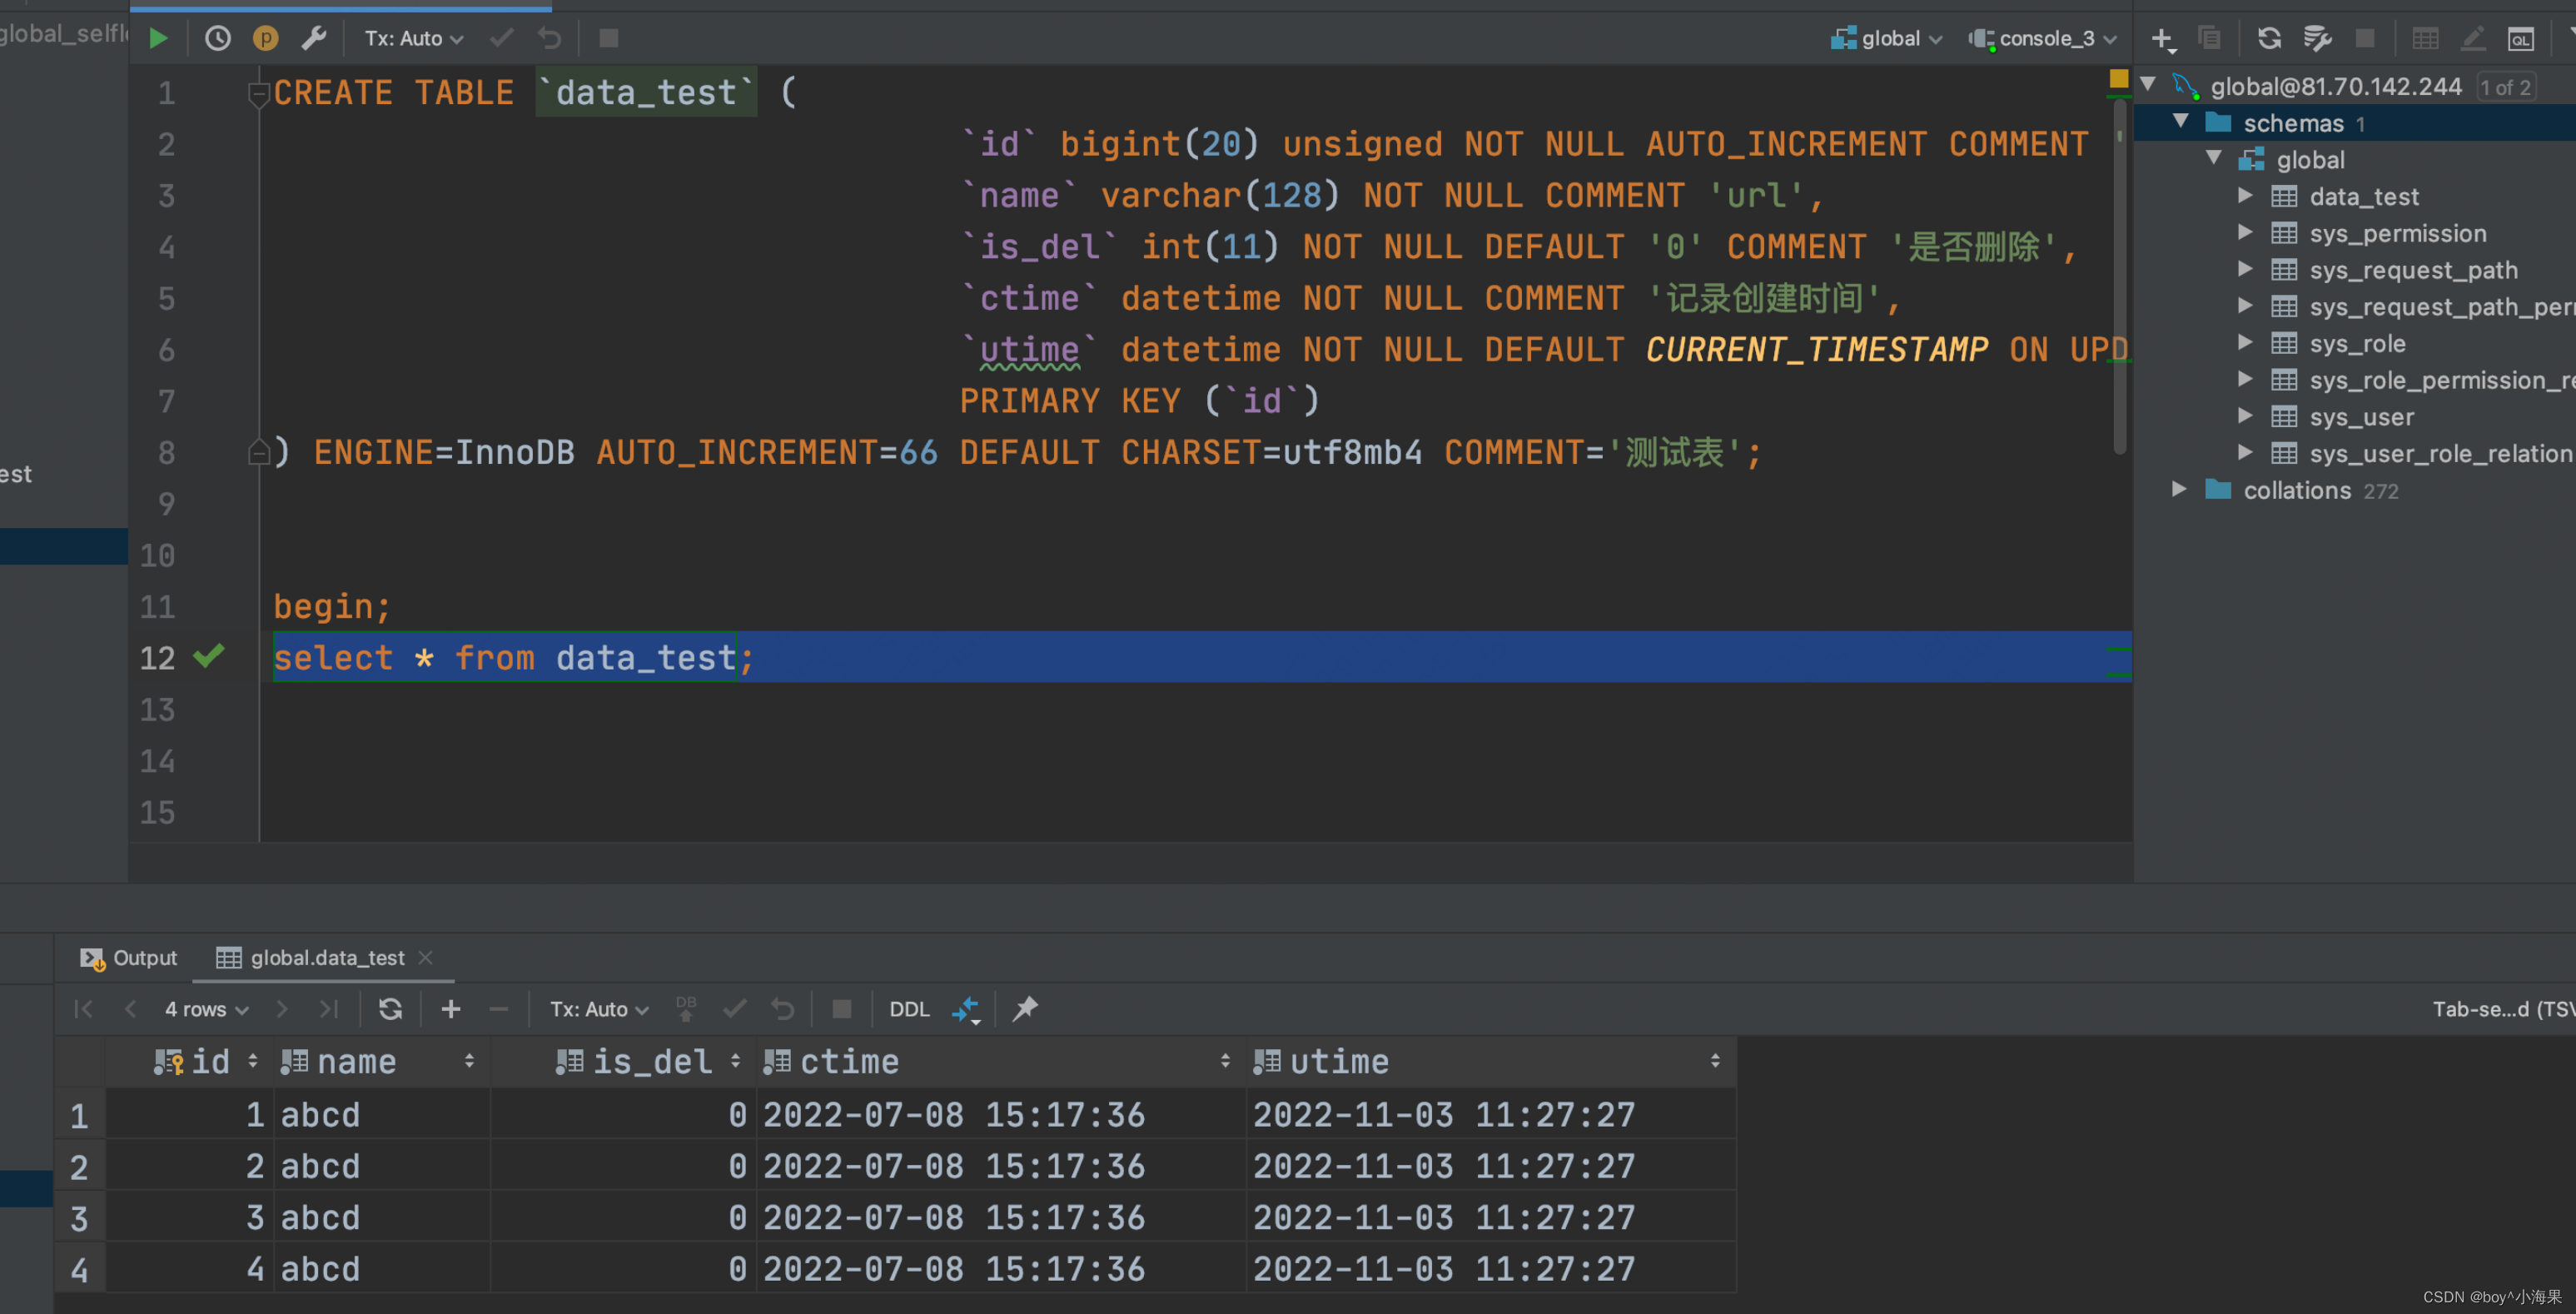Open query history clock icon

(x=217, y=38)
